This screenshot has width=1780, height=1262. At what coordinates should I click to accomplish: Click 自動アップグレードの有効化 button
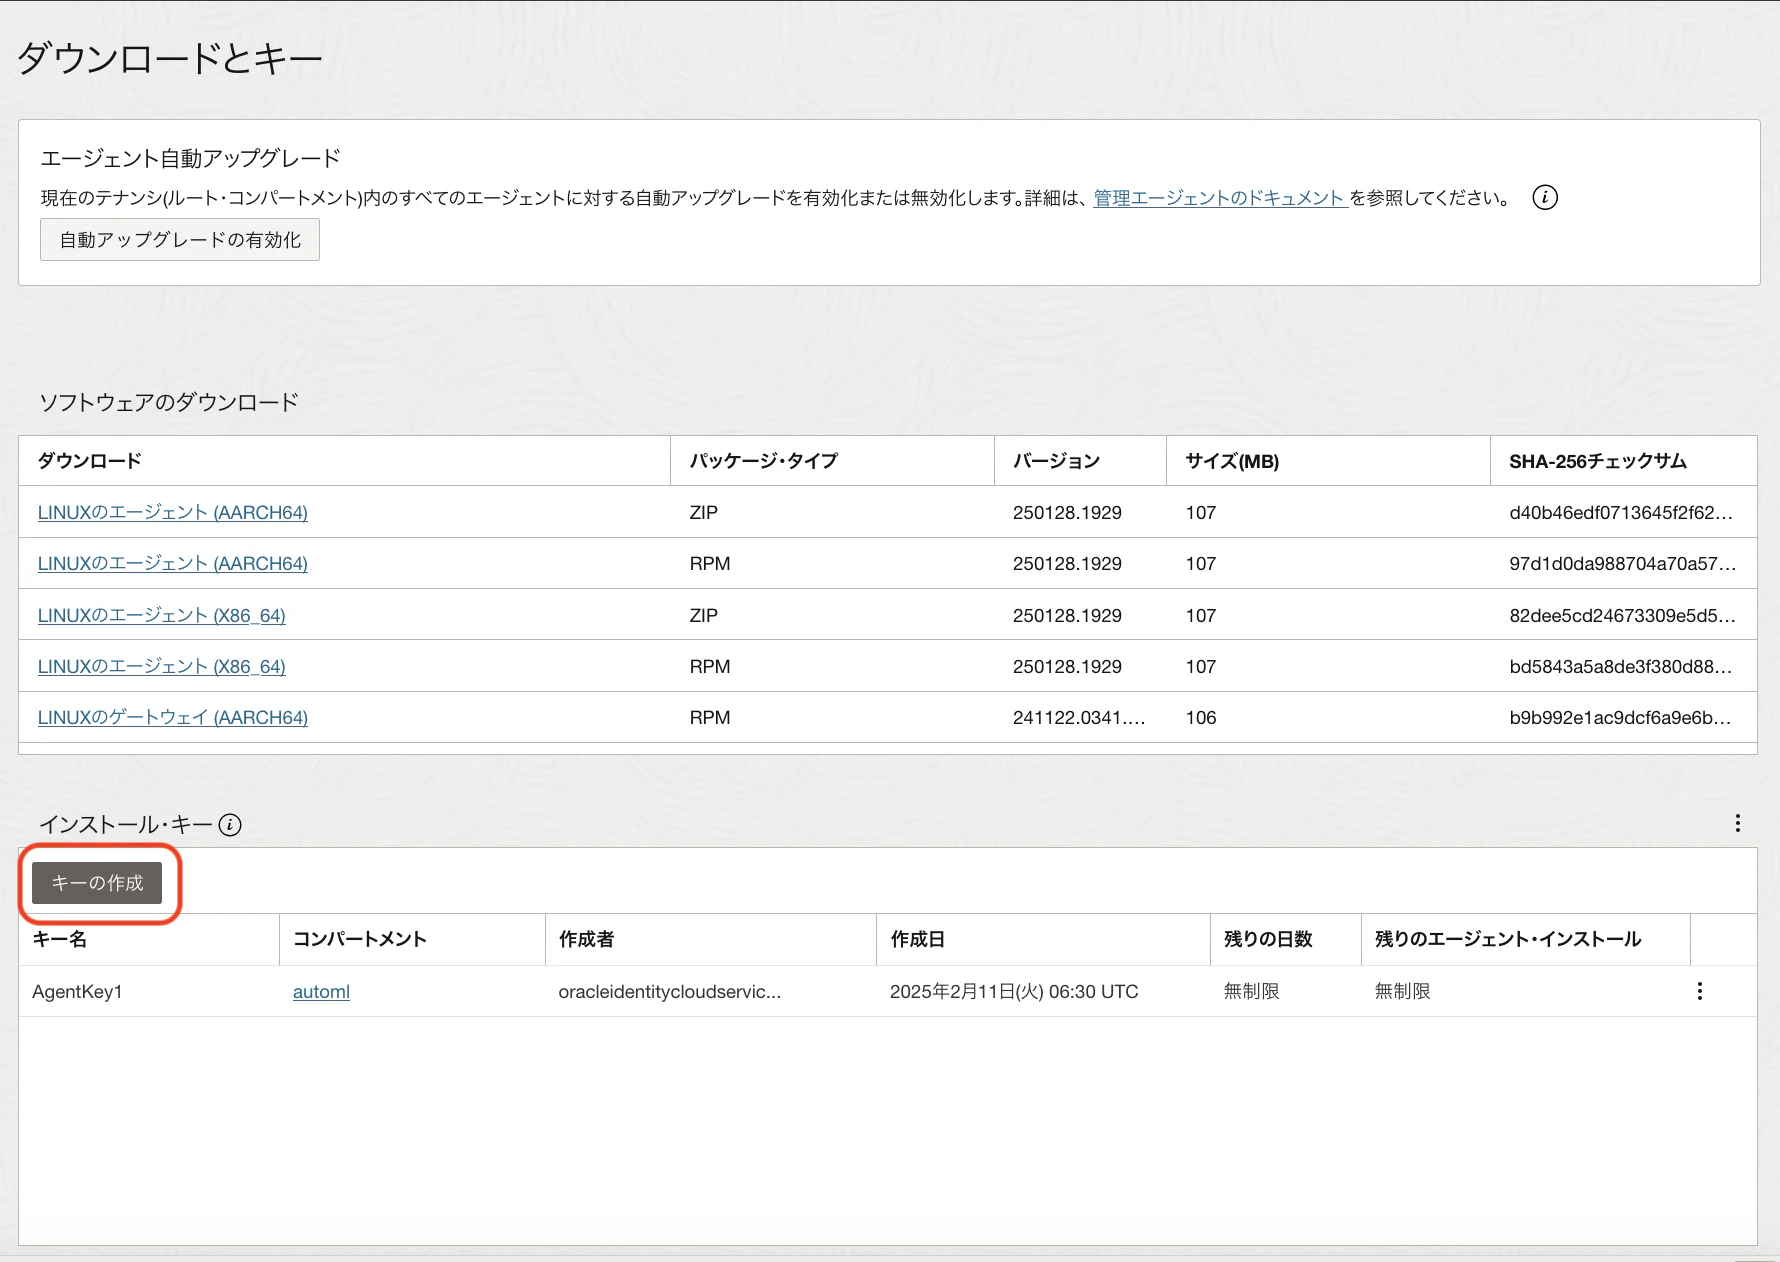click(x=180, y=240)
